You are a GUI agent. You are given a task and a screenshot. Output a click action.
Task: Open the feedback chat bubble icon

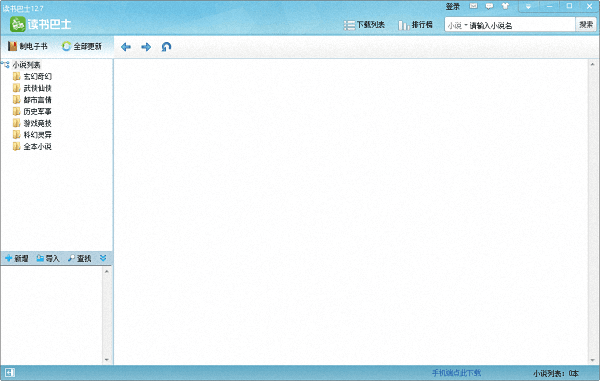[489, 6]
